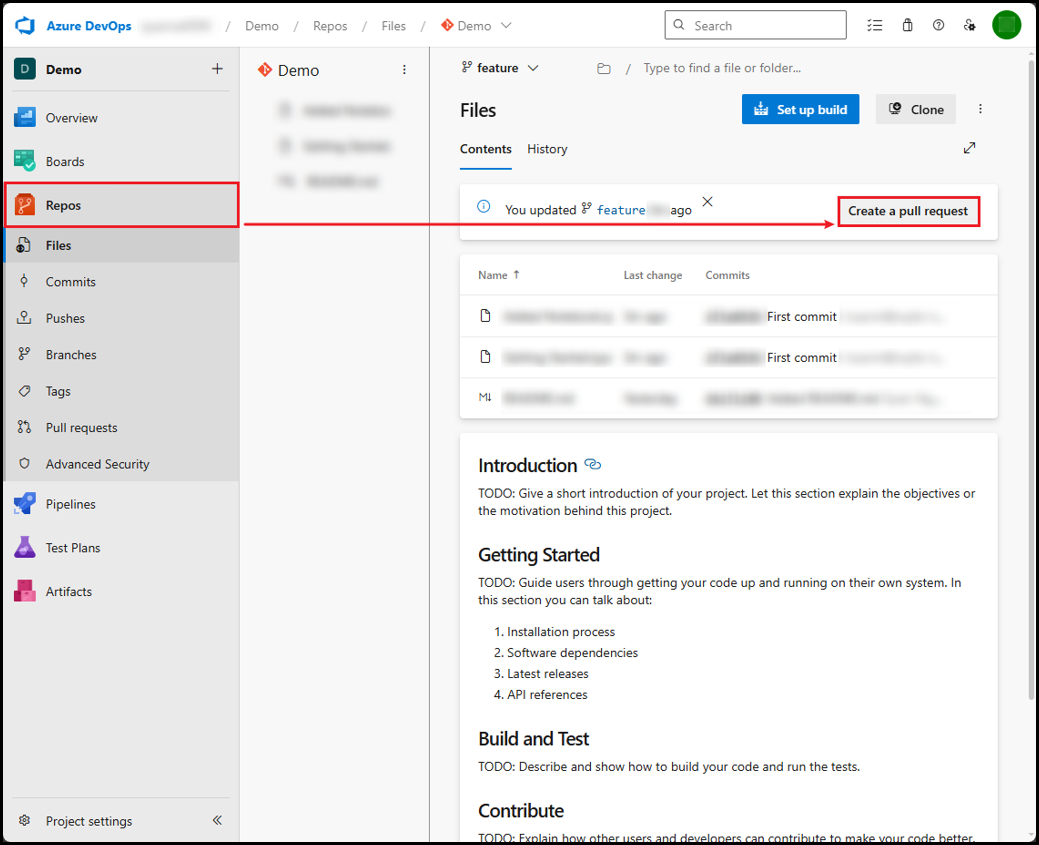
Task: Open Project settings at sidebar bottom
Action: click(x=88, y=821)
